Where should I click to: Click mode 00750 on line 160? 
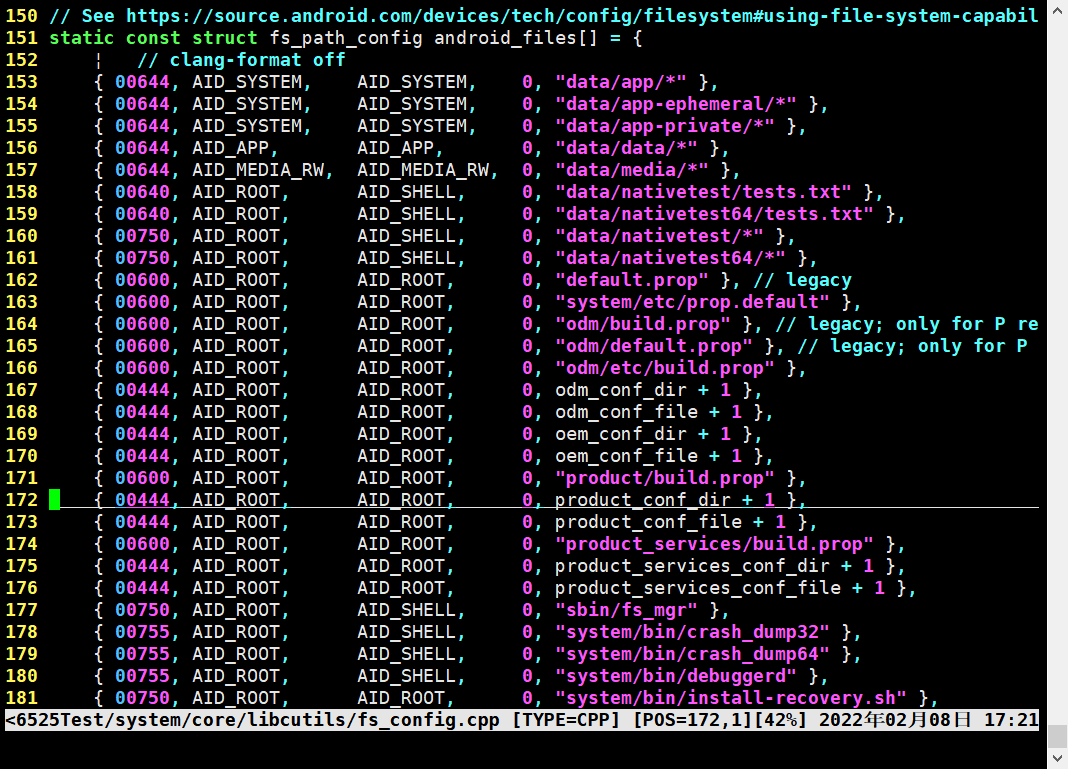pyautogui.click(x=142, y=236)
